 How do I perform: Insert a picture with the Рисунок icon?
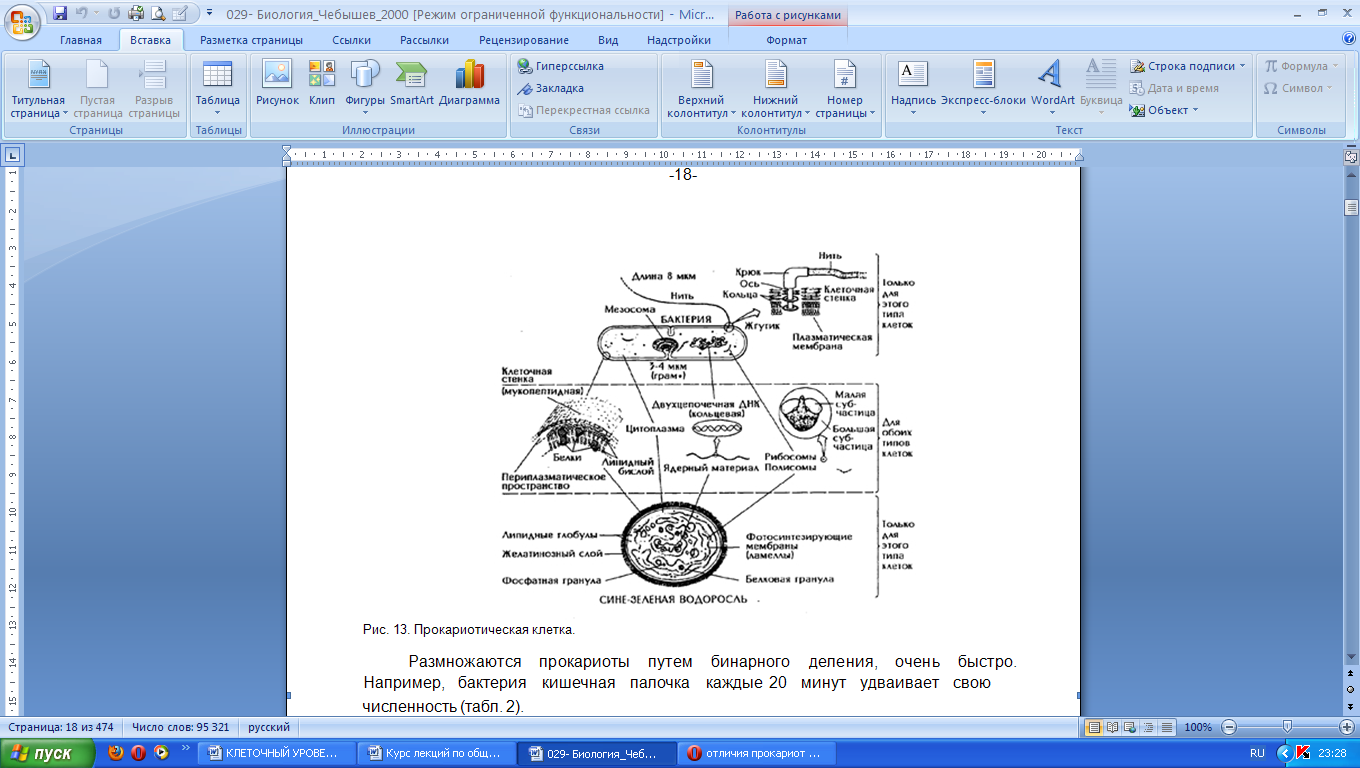[277, 84]
